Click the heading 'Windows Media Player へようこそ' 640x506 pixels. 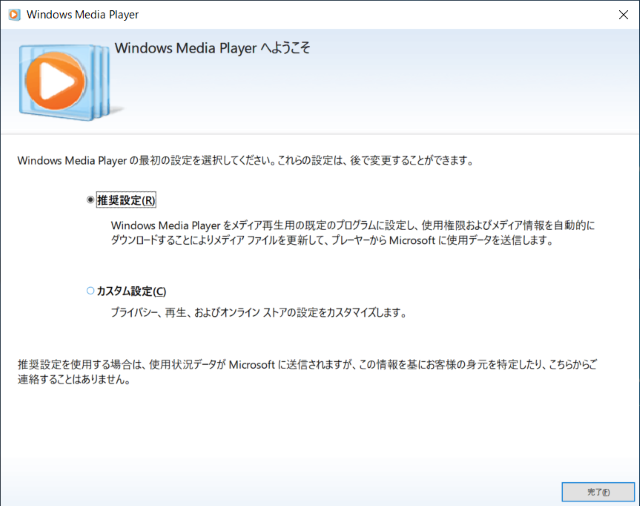pyautogui.click(x=212, y=48)
